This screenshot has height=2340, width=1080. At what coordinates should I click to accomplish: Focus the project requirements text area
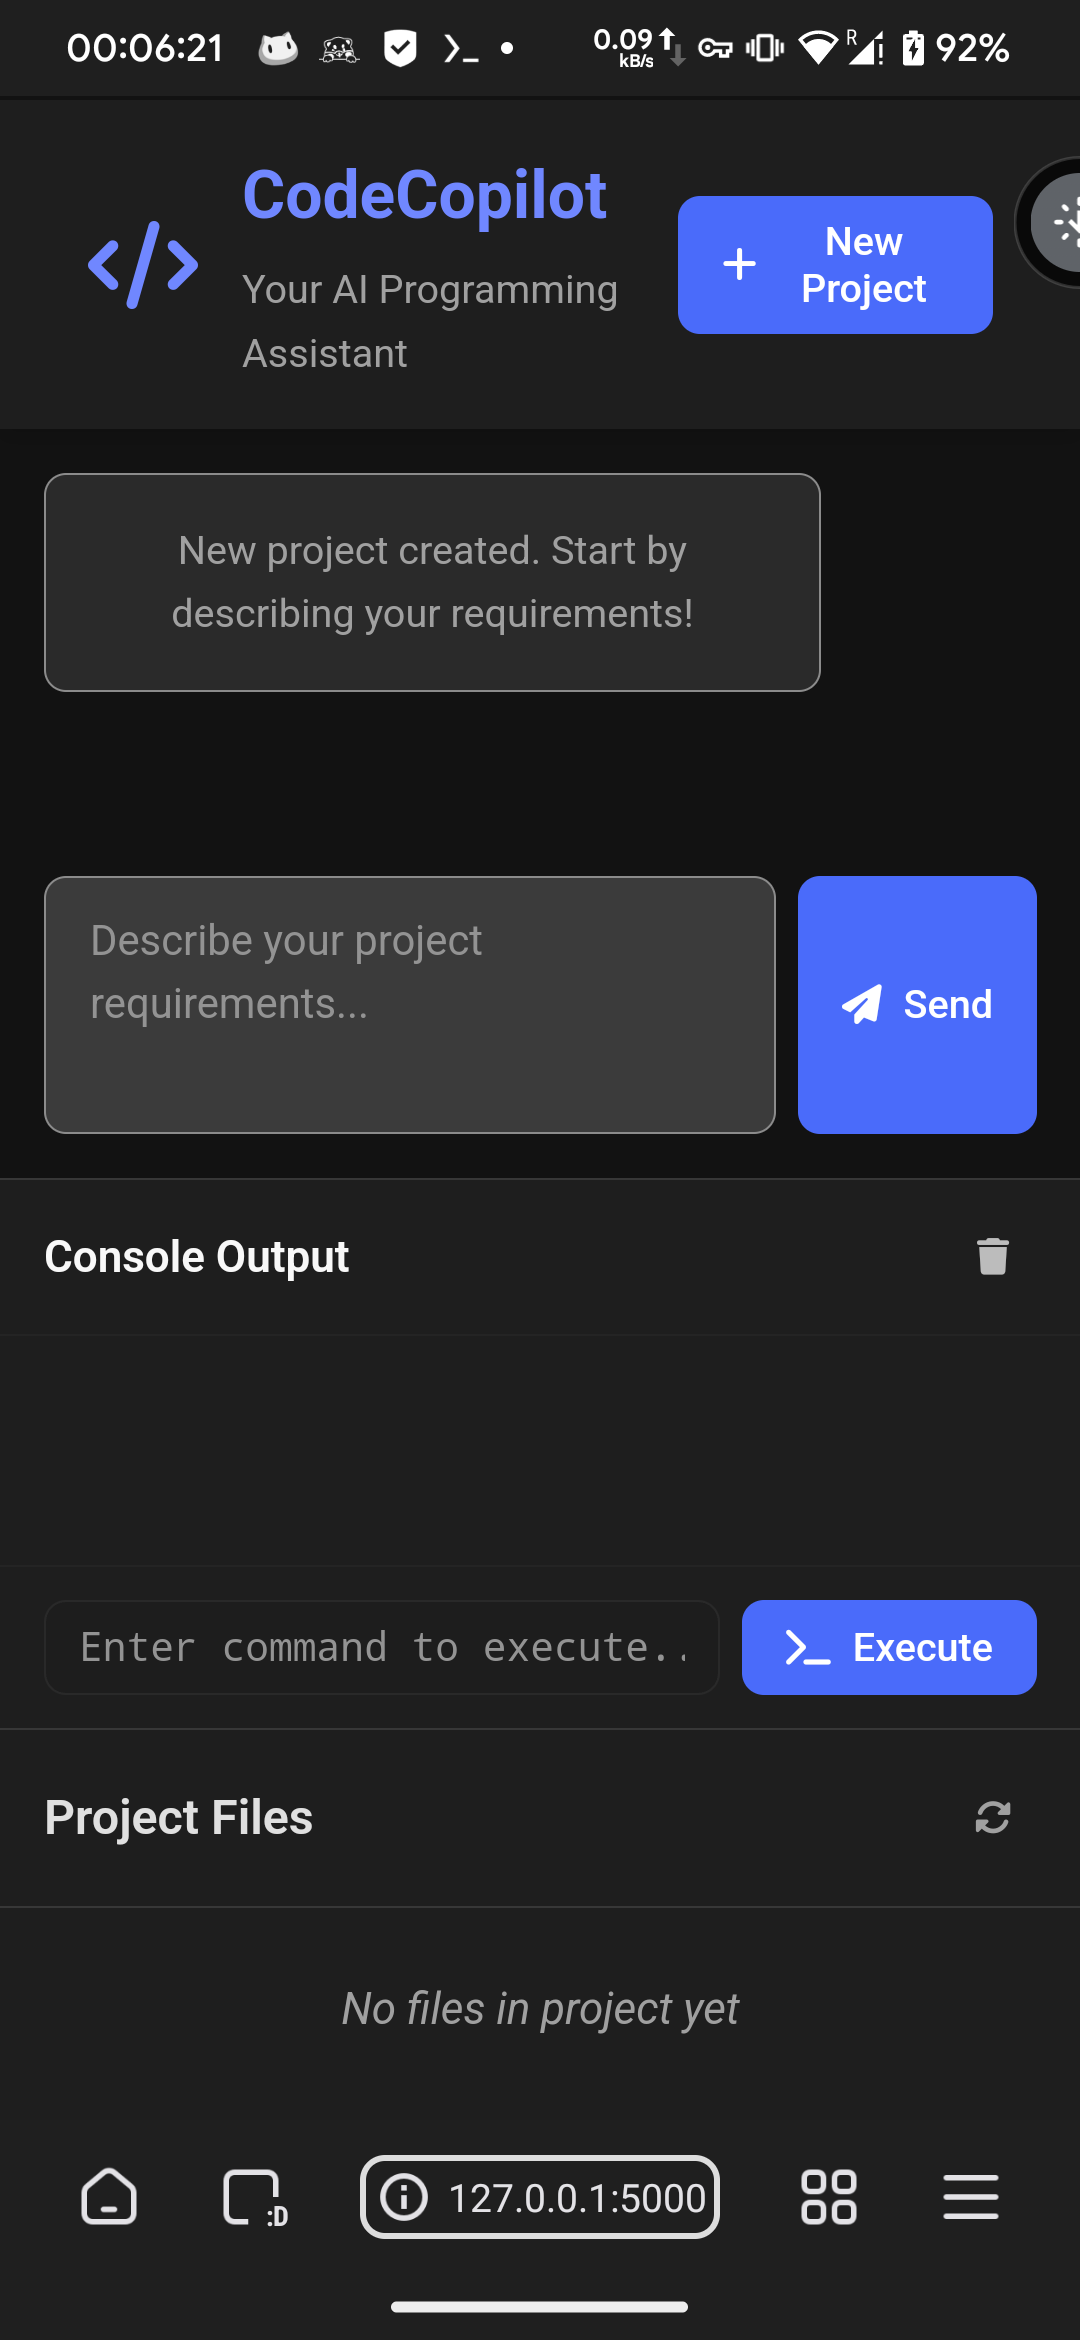click(410, 1005)
